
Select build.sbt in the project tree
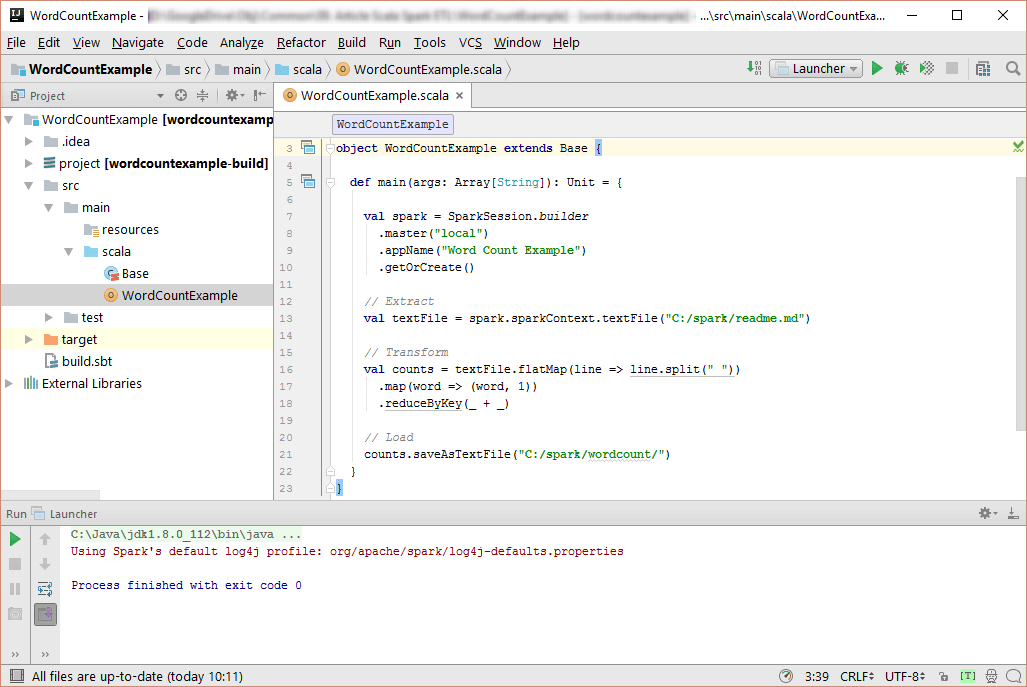click(x=86, y=362)
